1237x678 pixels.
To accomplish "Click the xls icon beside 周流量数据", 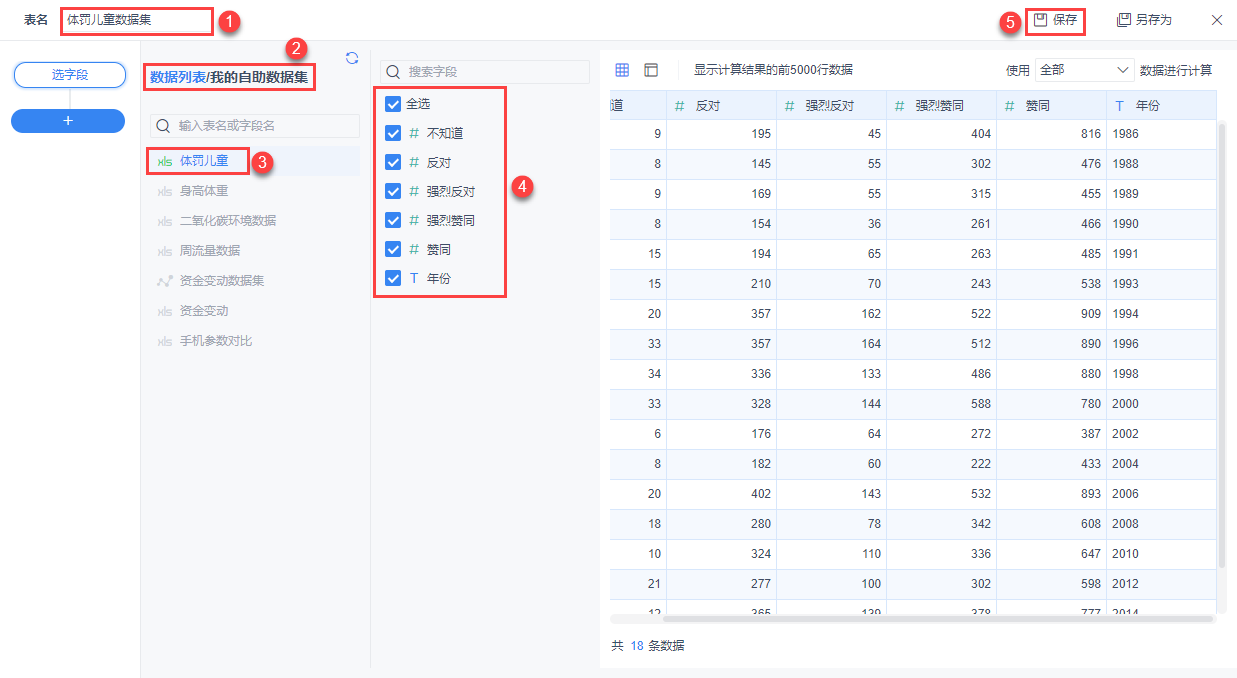I will point(165,251).
